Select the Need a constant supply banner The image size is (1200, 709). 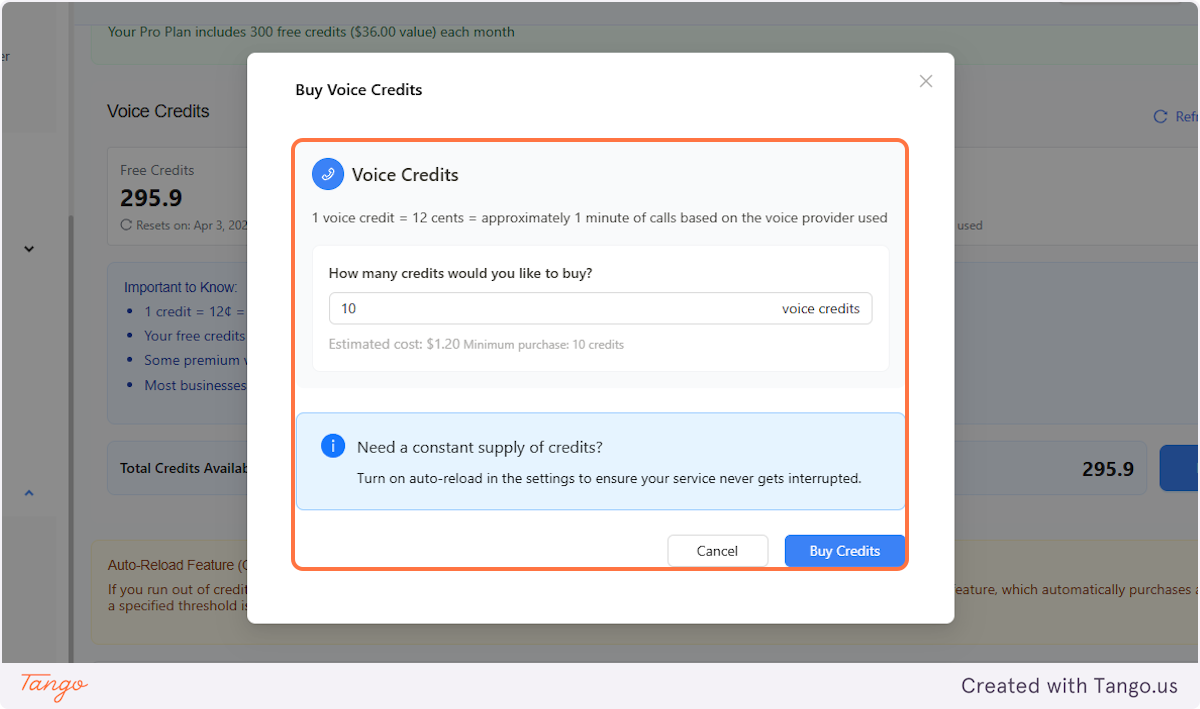[x=600, y=462]
